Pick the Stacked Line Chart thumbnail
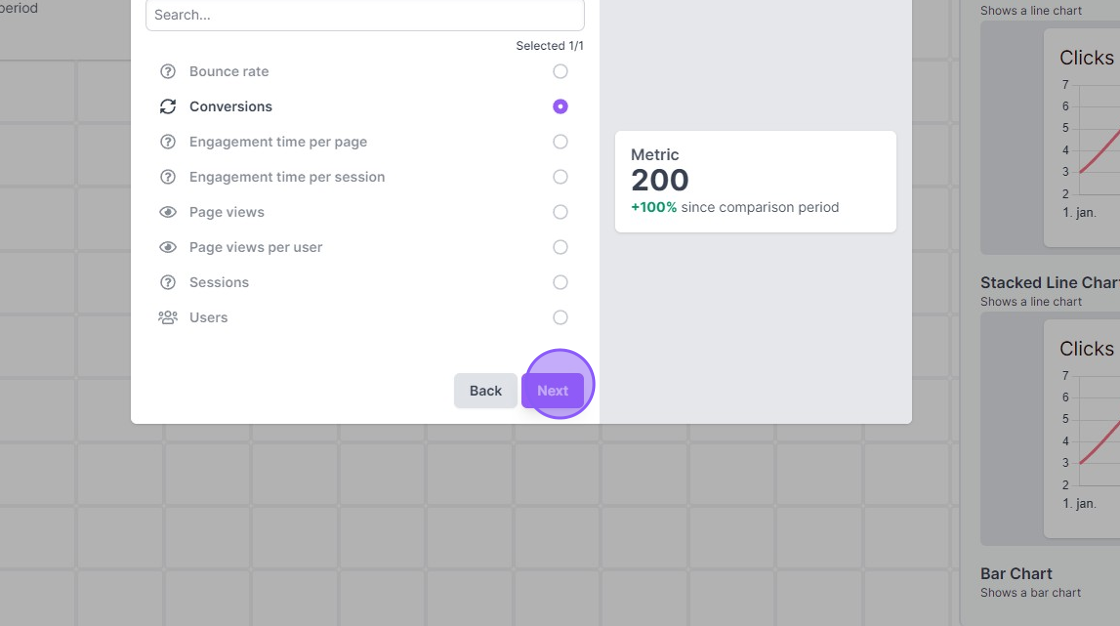Screen dimensions: 1120x626 (x=1050, y=429)
